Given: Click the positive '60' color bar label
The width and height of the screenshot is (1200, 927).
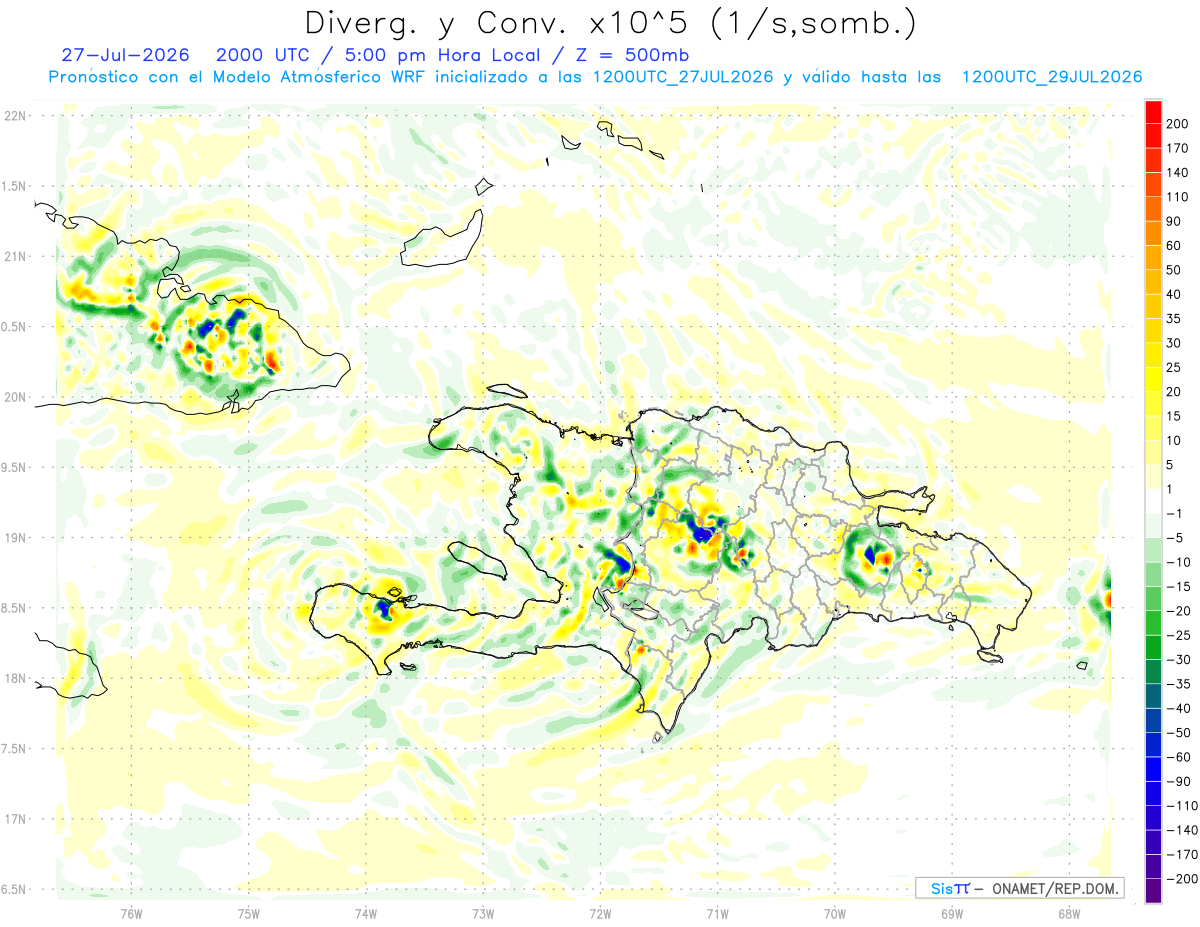Looking at the screenshot, I should [1174, 245].
